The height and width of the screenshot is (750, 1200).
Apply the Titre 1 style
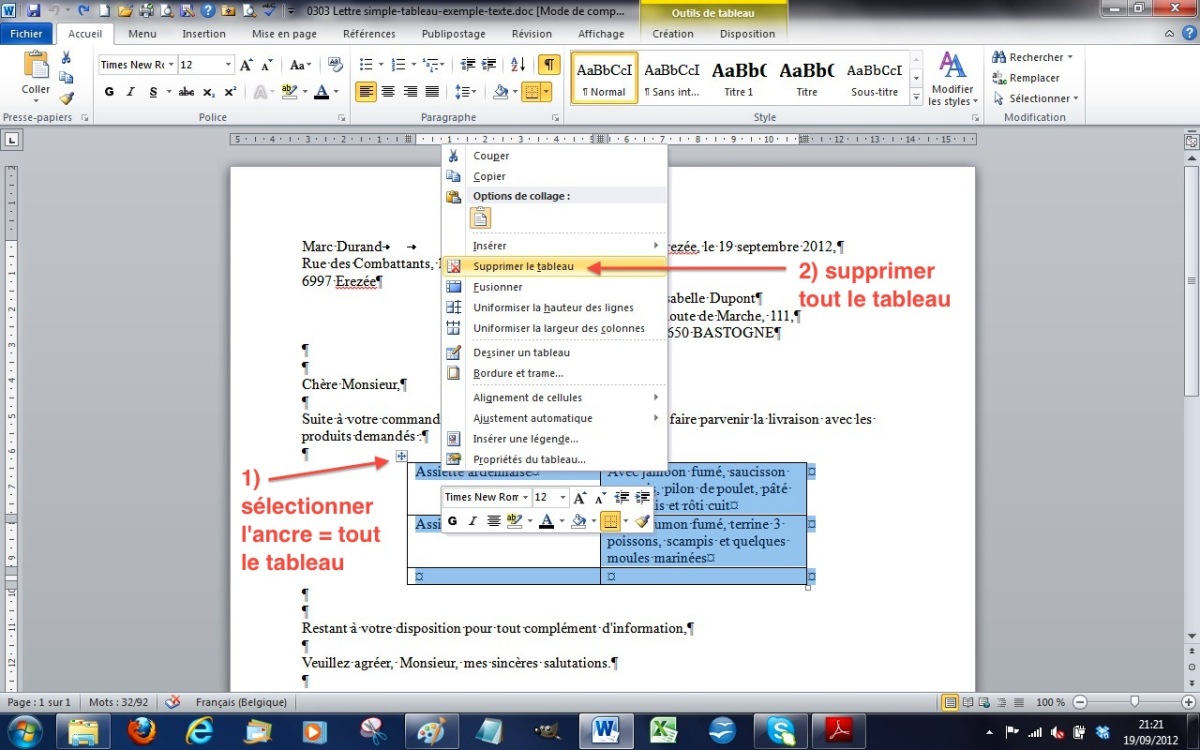click(x=739, y=79)
